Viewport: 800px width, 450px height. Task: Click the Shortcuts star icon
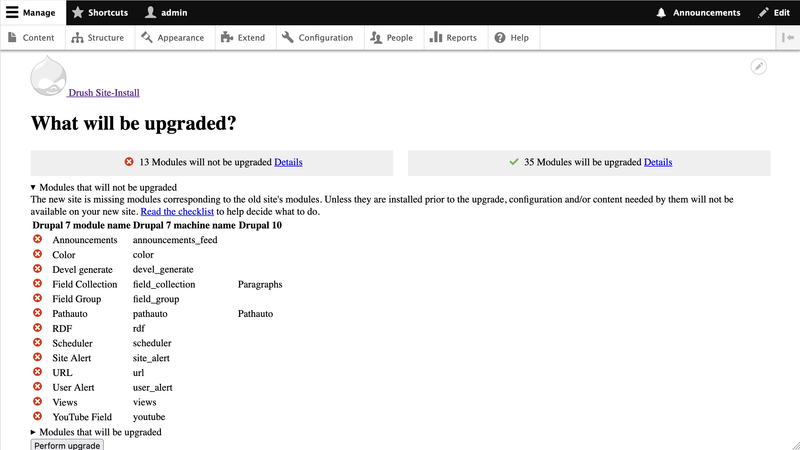[78, 13]
